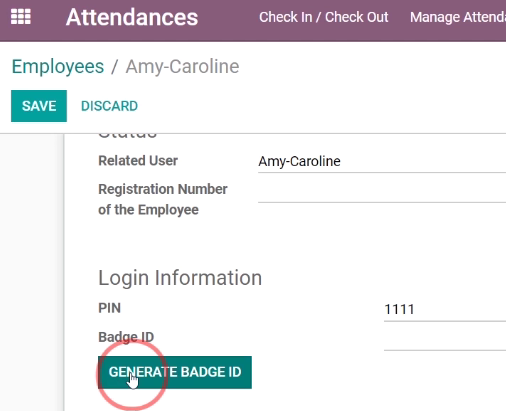Click the gray margin left of form sheet

(x=31, y=272)
